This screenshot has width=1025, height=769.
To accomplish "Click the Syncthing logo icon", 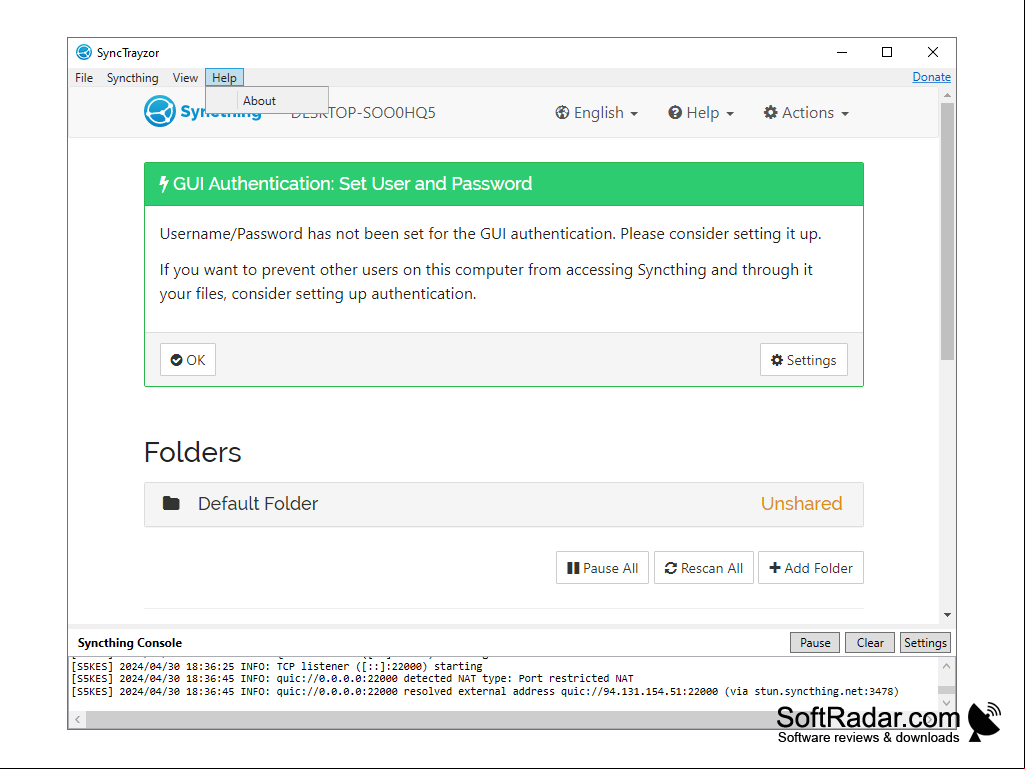I will click(160, 111).
